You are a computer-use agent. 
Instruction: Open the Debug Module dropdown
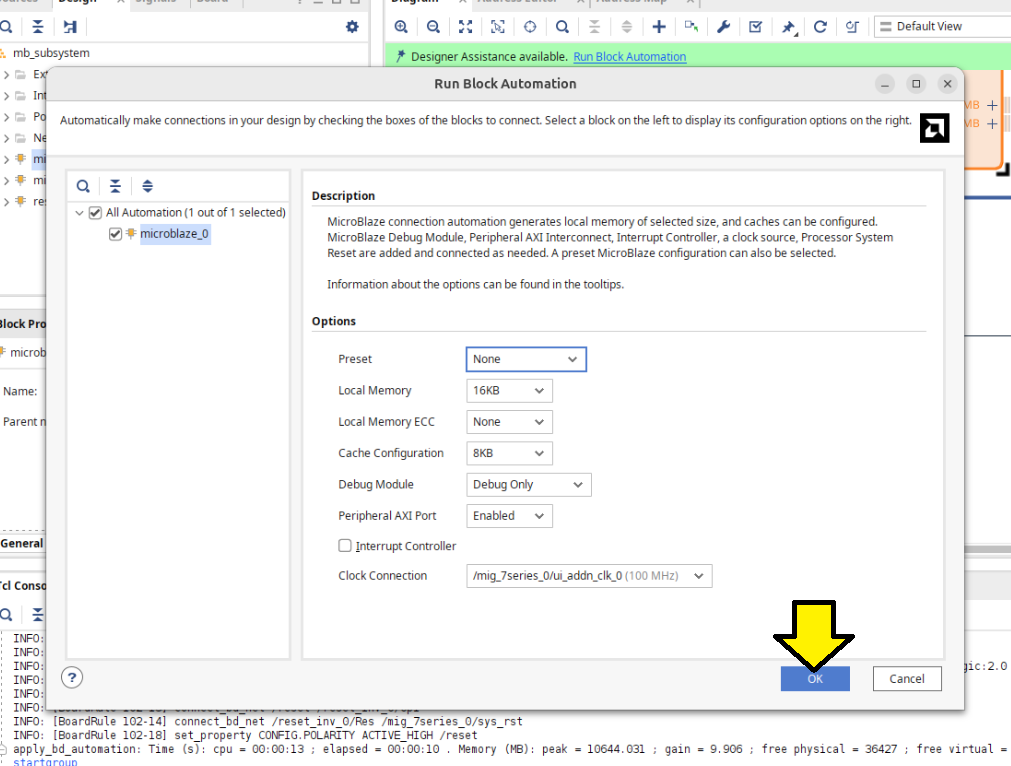(529, 485)
